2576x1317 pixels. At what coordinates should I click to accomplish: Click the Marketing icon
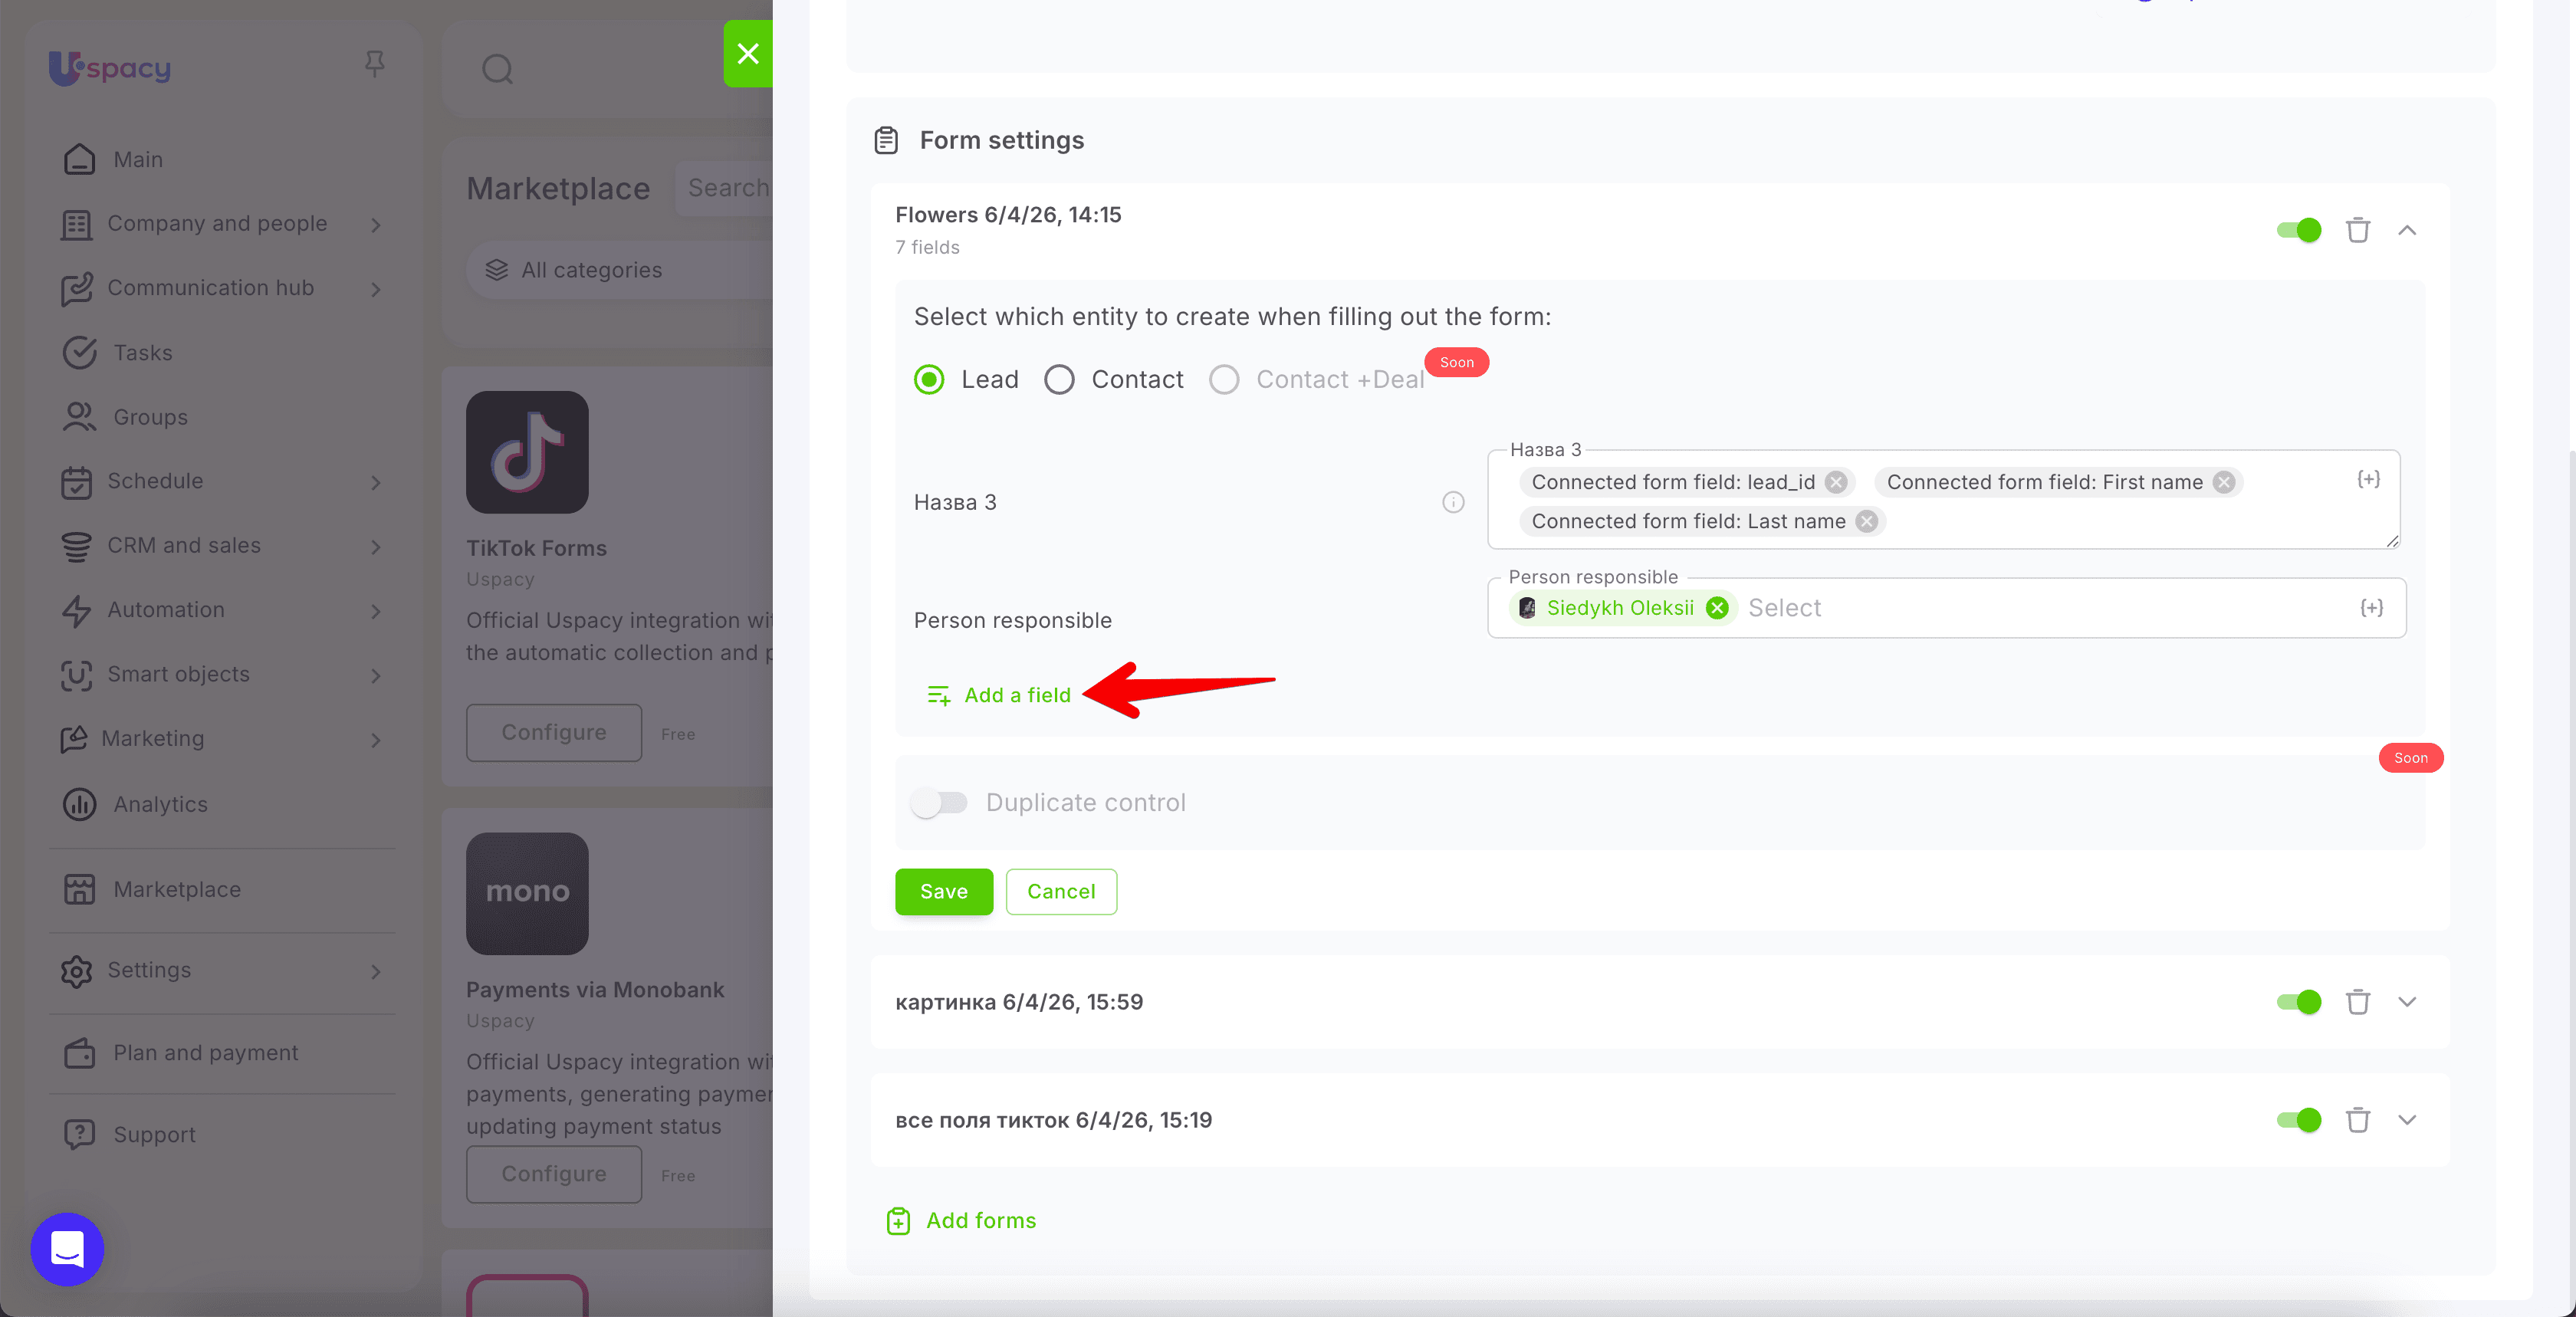(x=74, y=739)
